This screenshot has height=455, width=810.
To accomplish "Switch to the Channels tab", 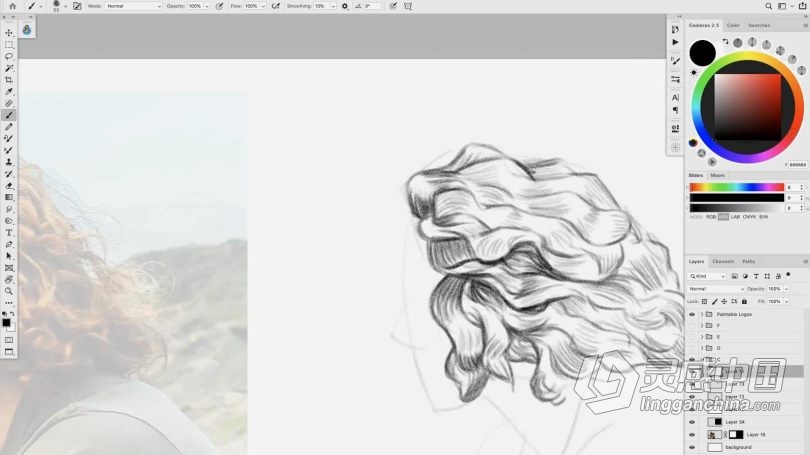I will point(723,261).
